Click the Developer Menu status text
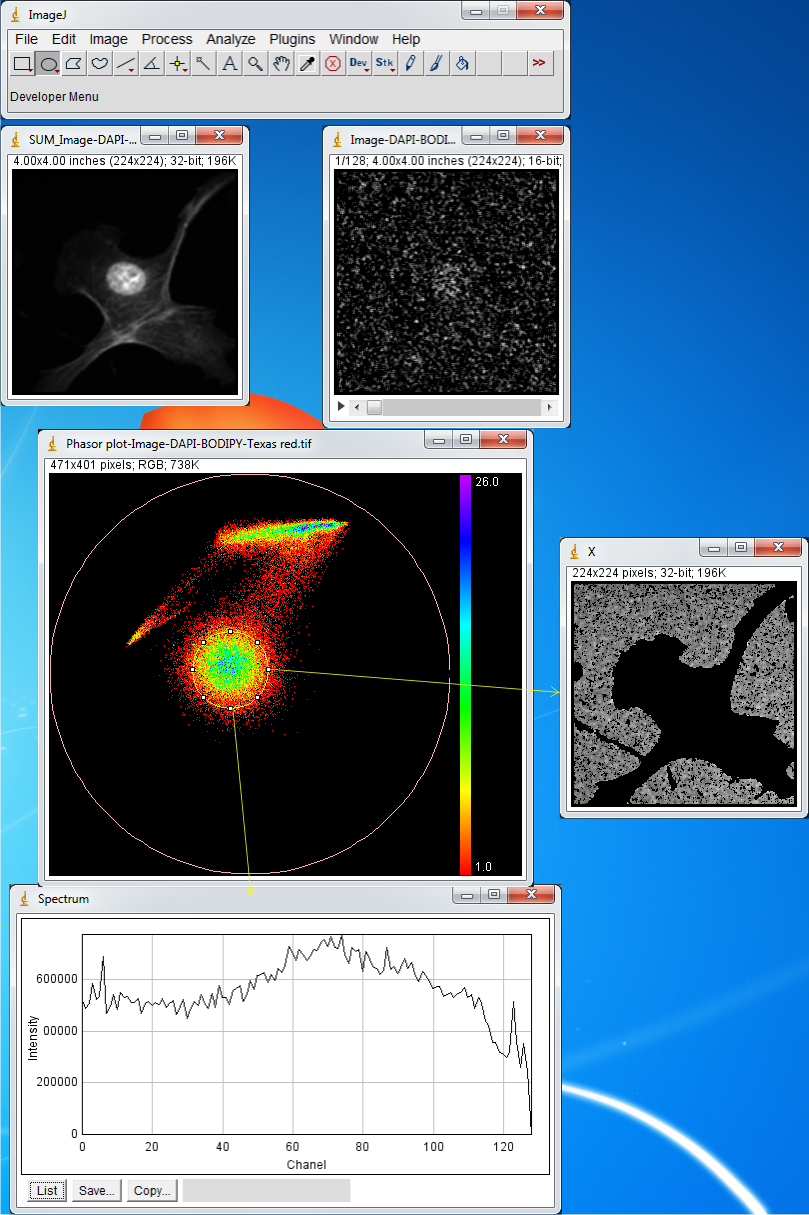The width and height of the screenshot is (809, 1215). pos(54,97)
